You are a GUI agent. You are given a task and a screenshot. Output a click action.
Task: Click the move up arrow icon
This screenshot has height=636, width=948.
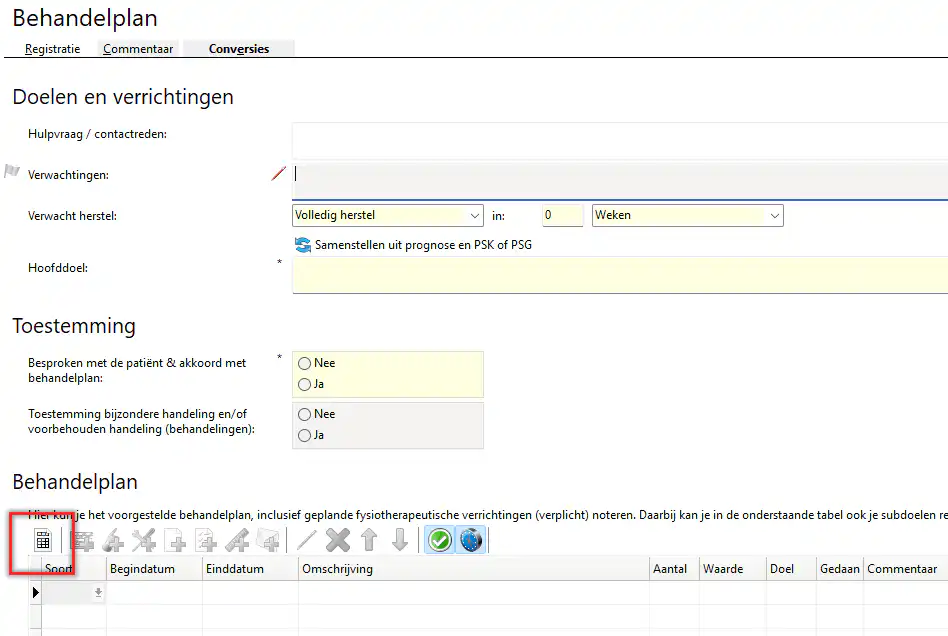tap(369, 540)
